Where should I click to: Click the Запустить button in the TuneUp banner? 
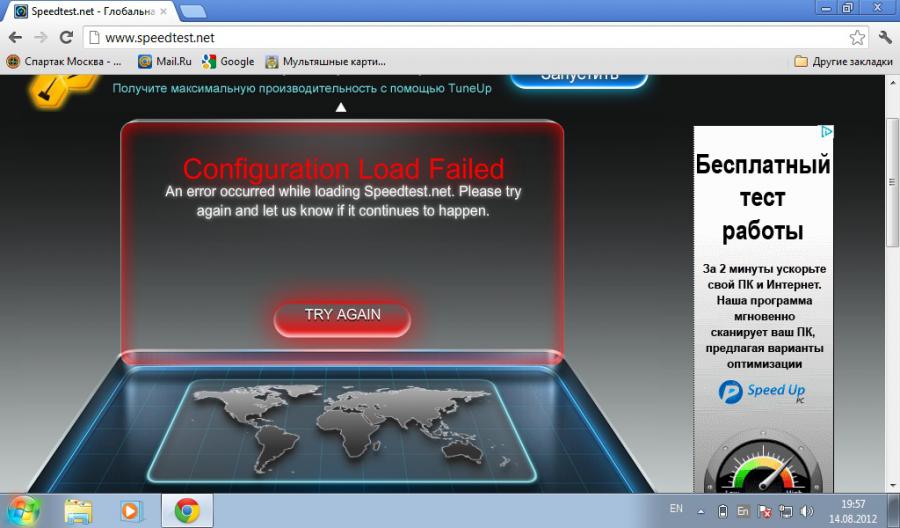[579, 79]
